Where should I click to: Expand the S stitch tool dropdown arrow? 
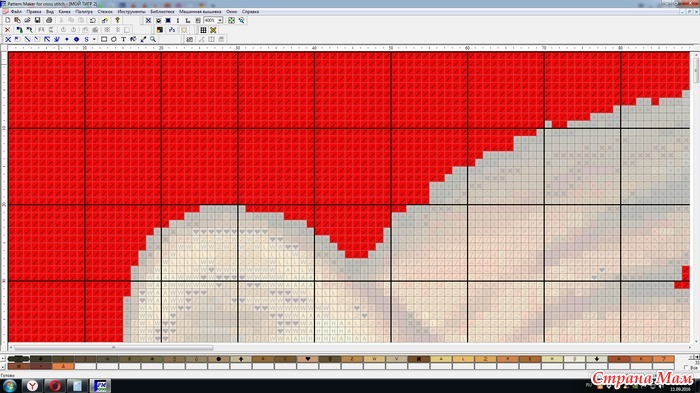pos(94,39)
